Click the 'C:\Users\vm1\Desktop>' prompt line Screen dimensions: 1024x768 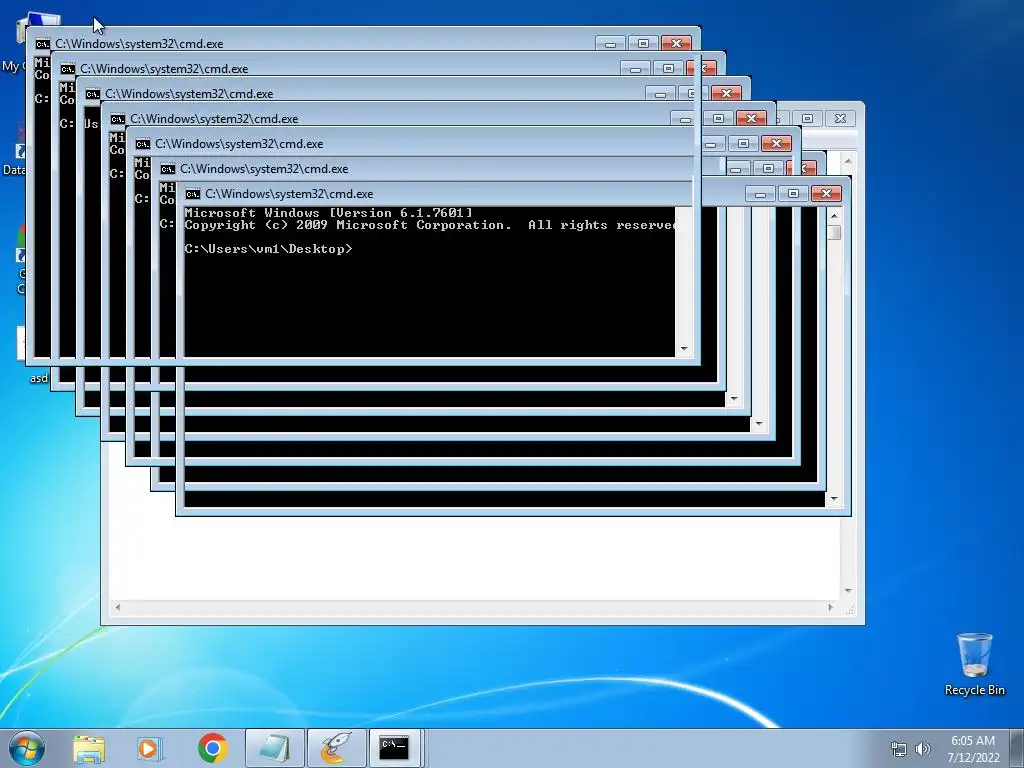[268, 249]
